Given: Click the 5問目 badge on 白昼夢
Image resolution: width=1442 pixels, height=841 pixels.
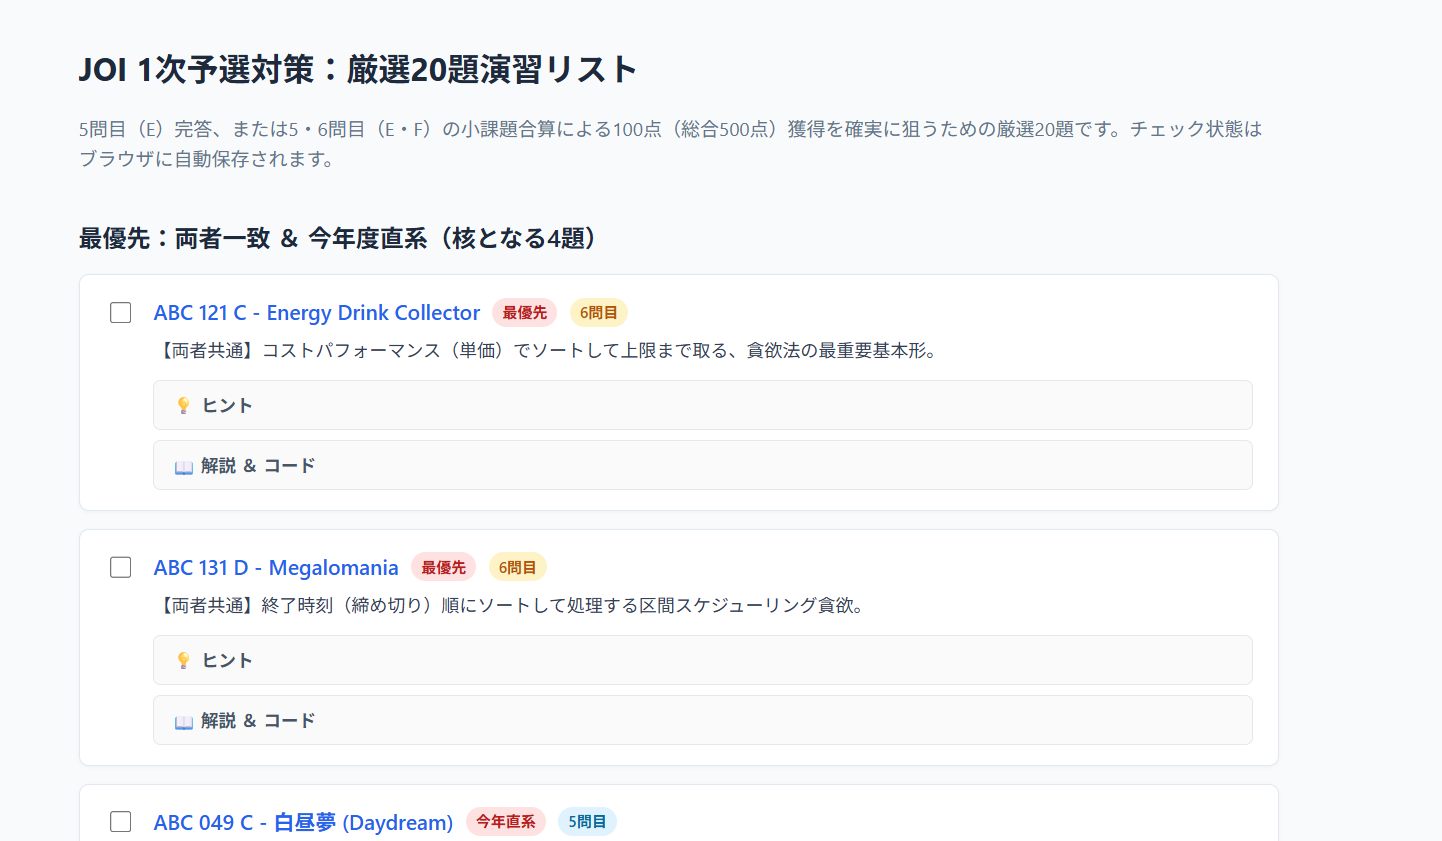Looking at the screenshot, I should pos(588,822).
